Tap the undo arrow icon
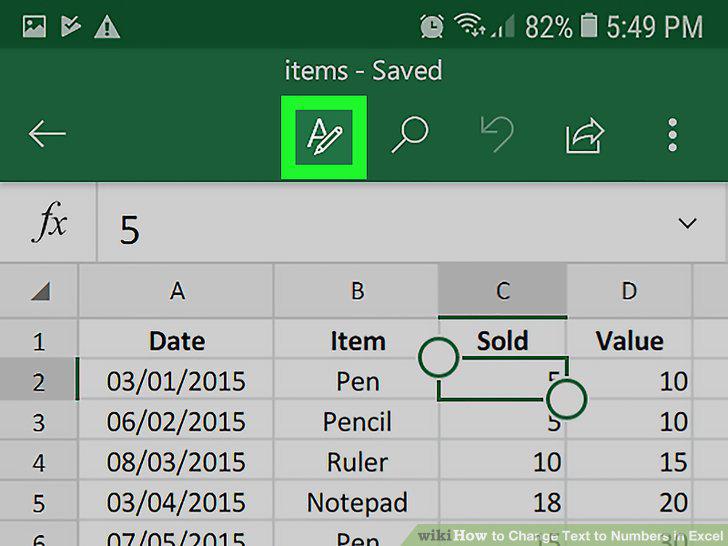Screen dimensions: 728x546 pos(497,135)
